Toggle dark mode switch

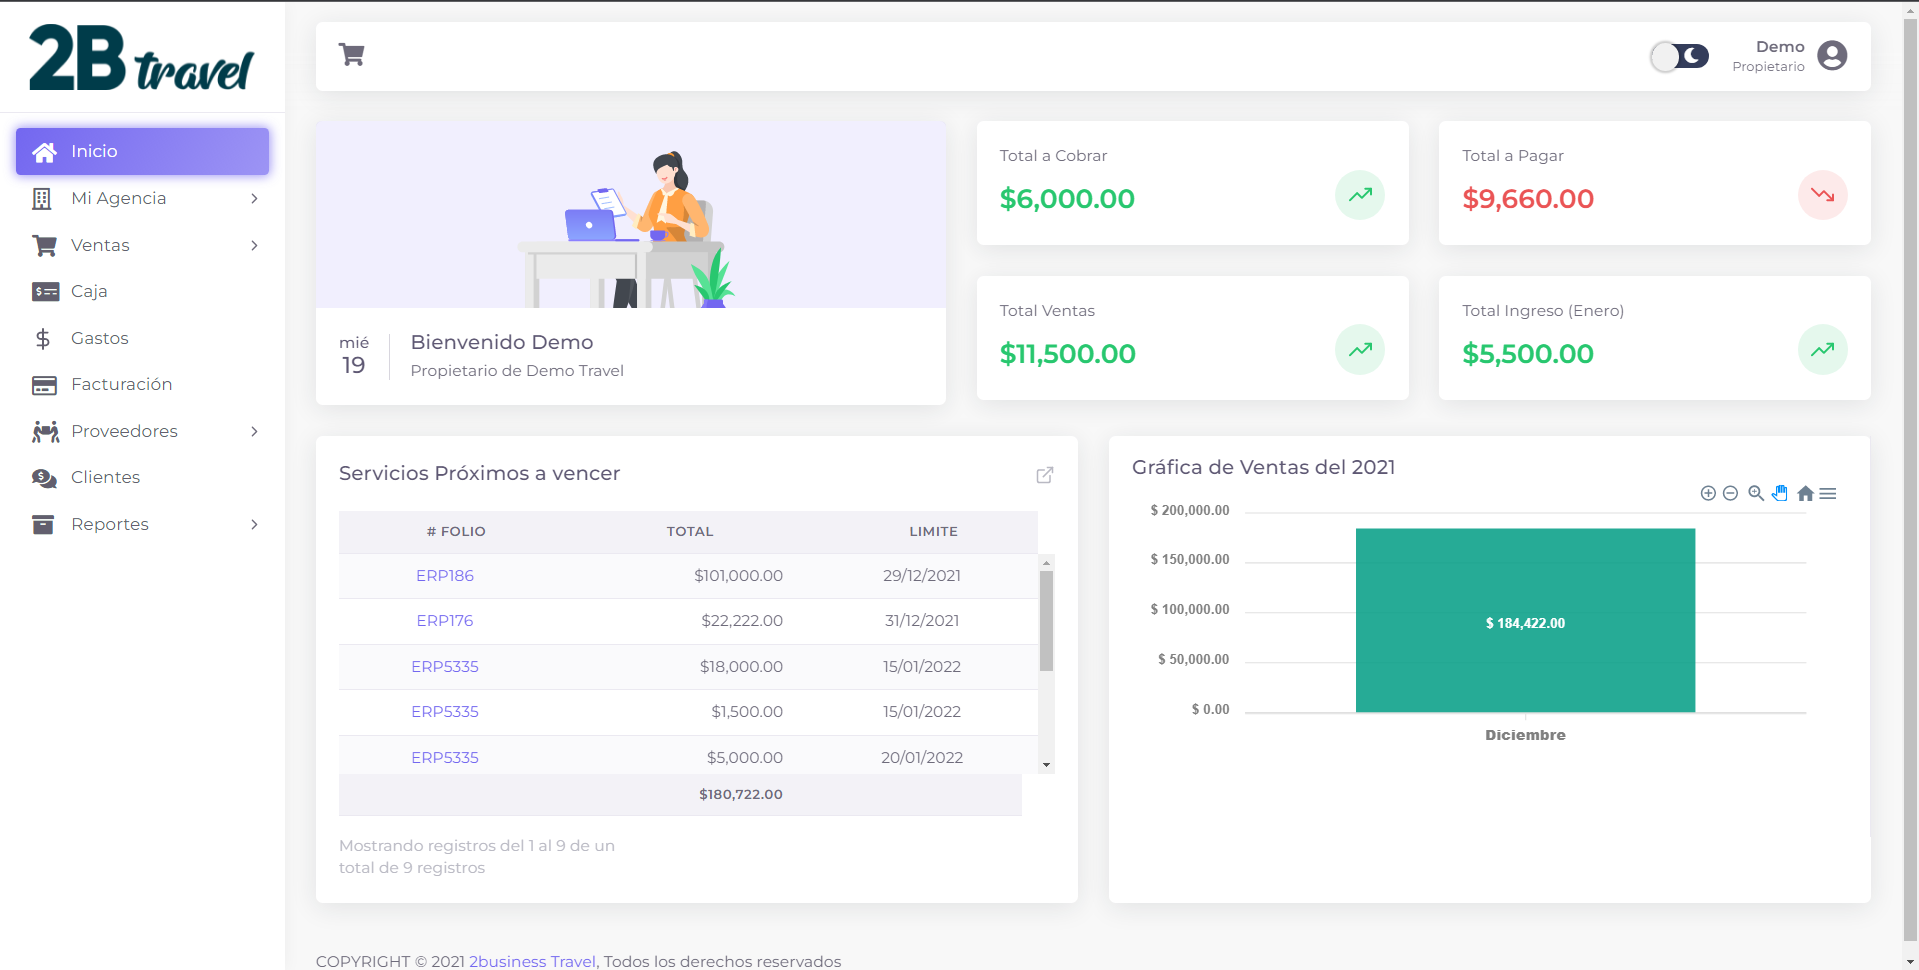click(1680, 56)
